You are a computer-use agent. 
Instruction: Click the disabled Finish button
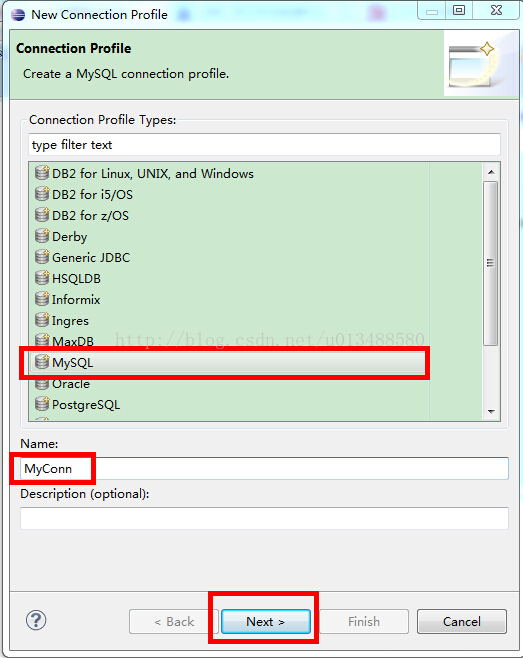coord(364,621)
